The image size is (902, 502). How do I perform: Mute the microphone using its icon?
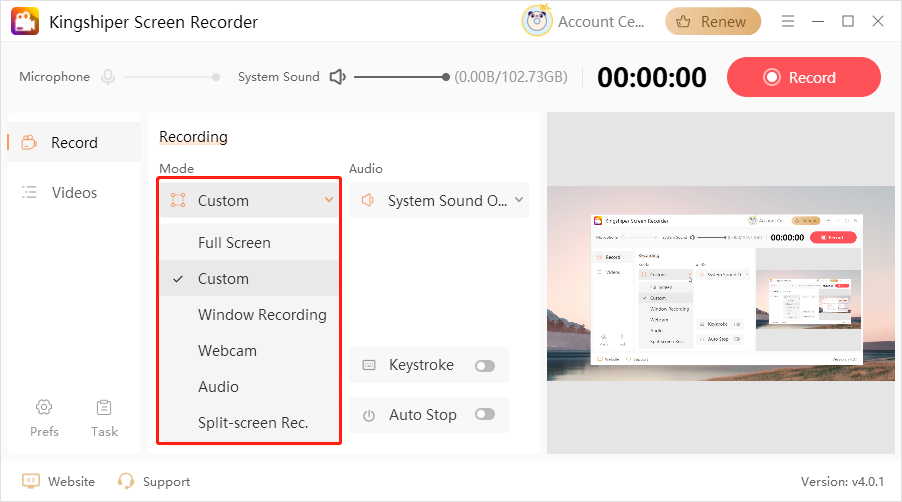tap(108, 76)
